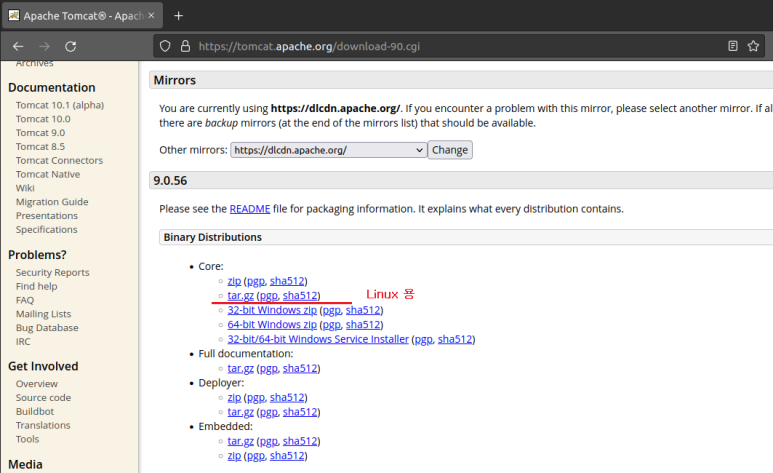Open Source code sidebar link
Image resolution: width=773 pixels, height=473 pixels.
(43, 398)
